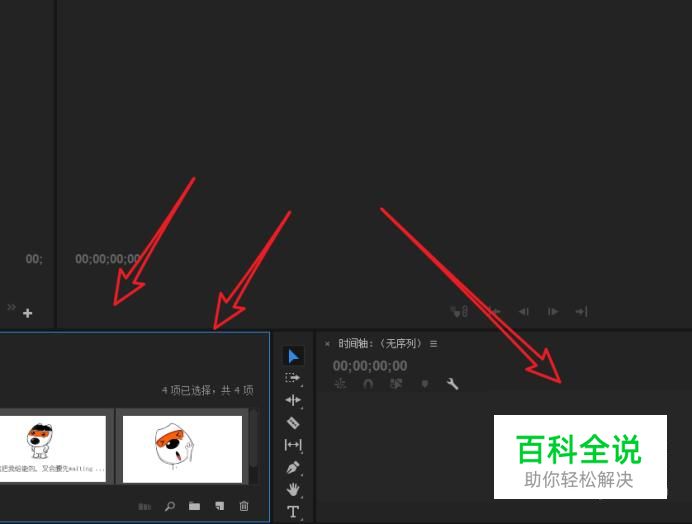The height and width of the screenshot is (524, 692).
Task: Add a marker in the timeline
Action: pos(425,384)
